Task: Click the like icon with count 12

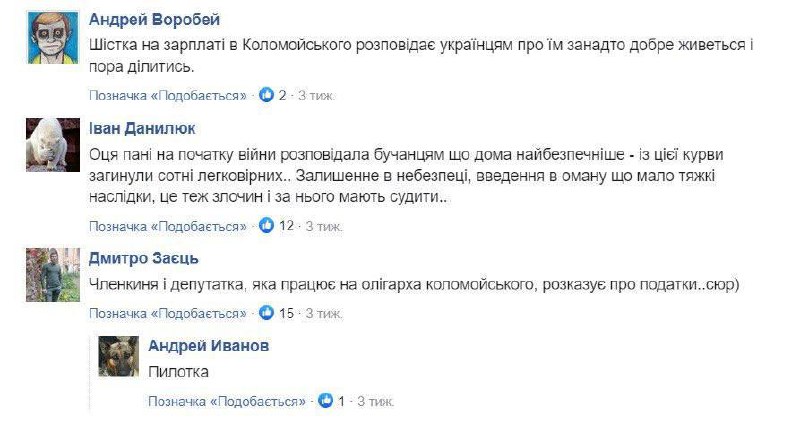Action: click(267, 226)
